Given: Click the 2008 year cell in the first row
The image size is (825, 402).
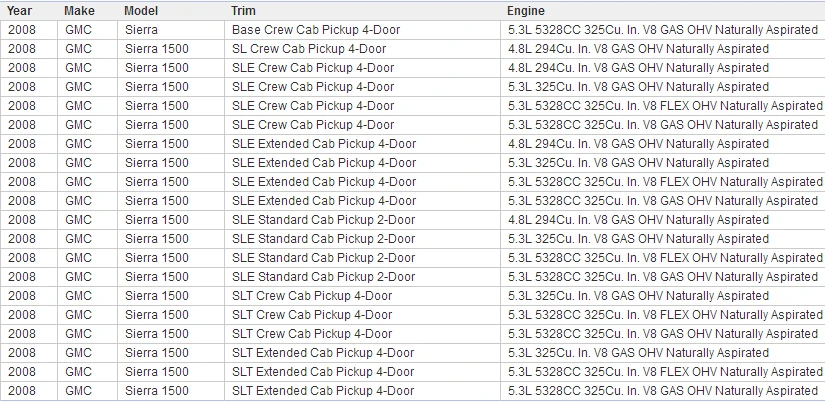Looking at the screenshot, I should point(28,30).
